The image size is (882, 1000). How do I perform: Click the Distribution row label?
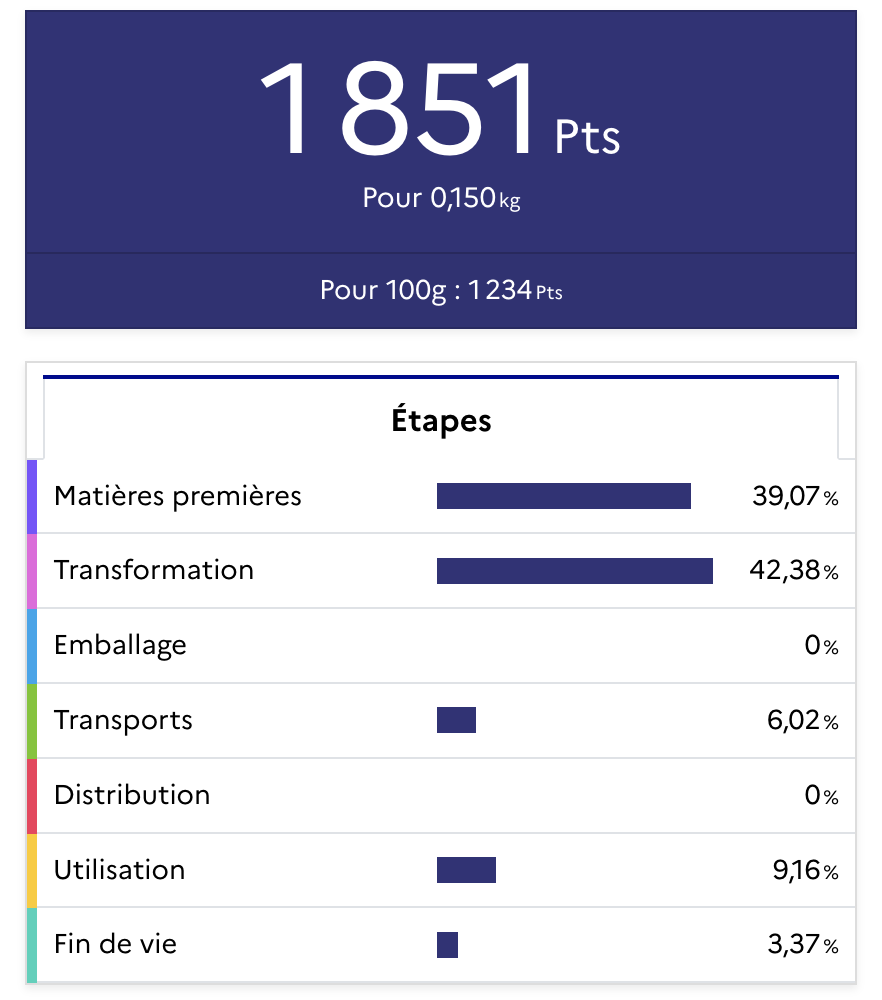[132, 795]
